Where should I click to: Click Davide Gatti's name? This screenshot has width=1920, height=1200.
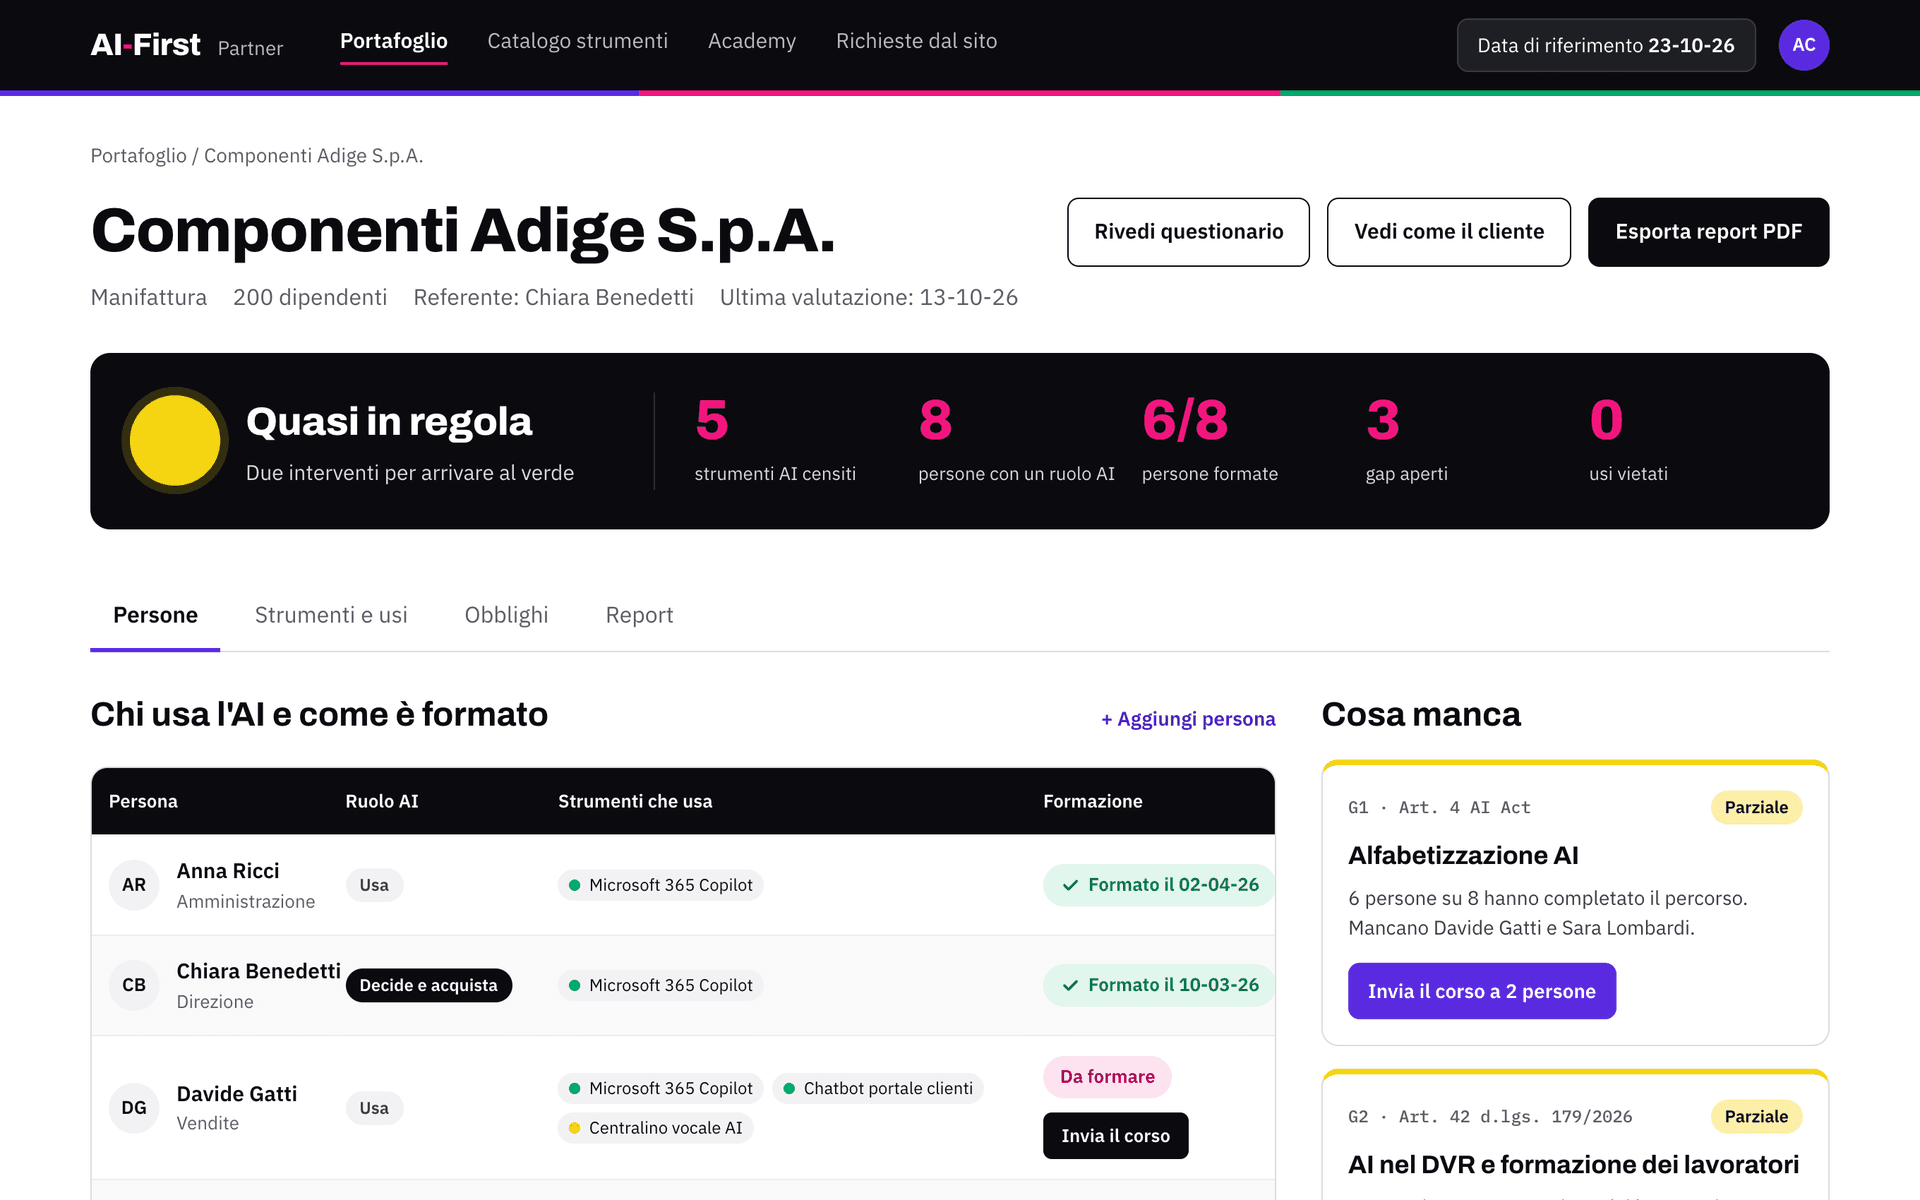coord(237,1094)
